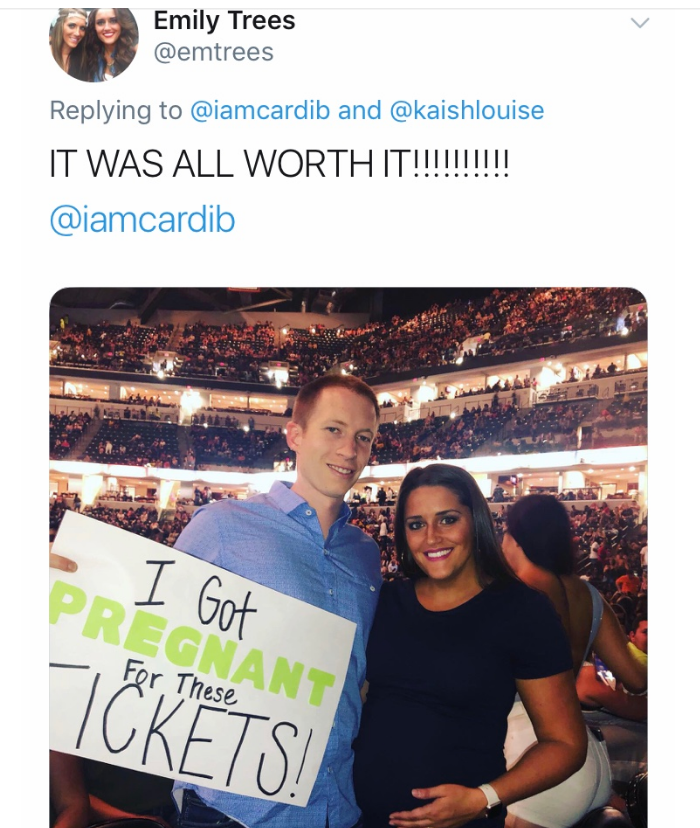
Task: Click 'For These' text on the sign
Action: coord(179,685)
